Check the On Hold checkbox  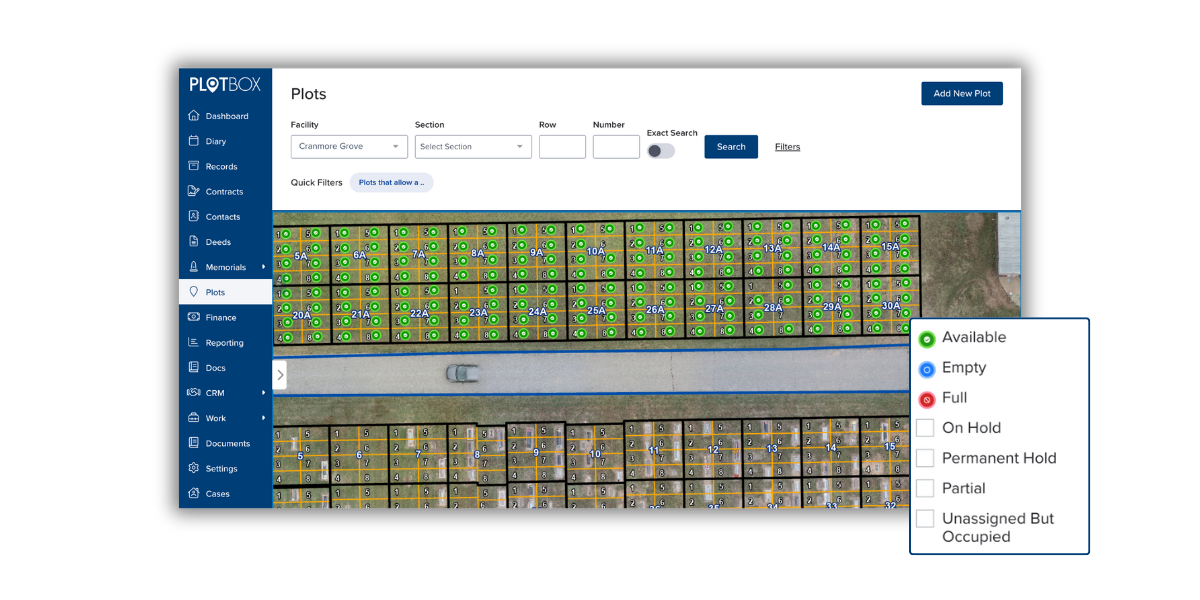coord(925,428)
